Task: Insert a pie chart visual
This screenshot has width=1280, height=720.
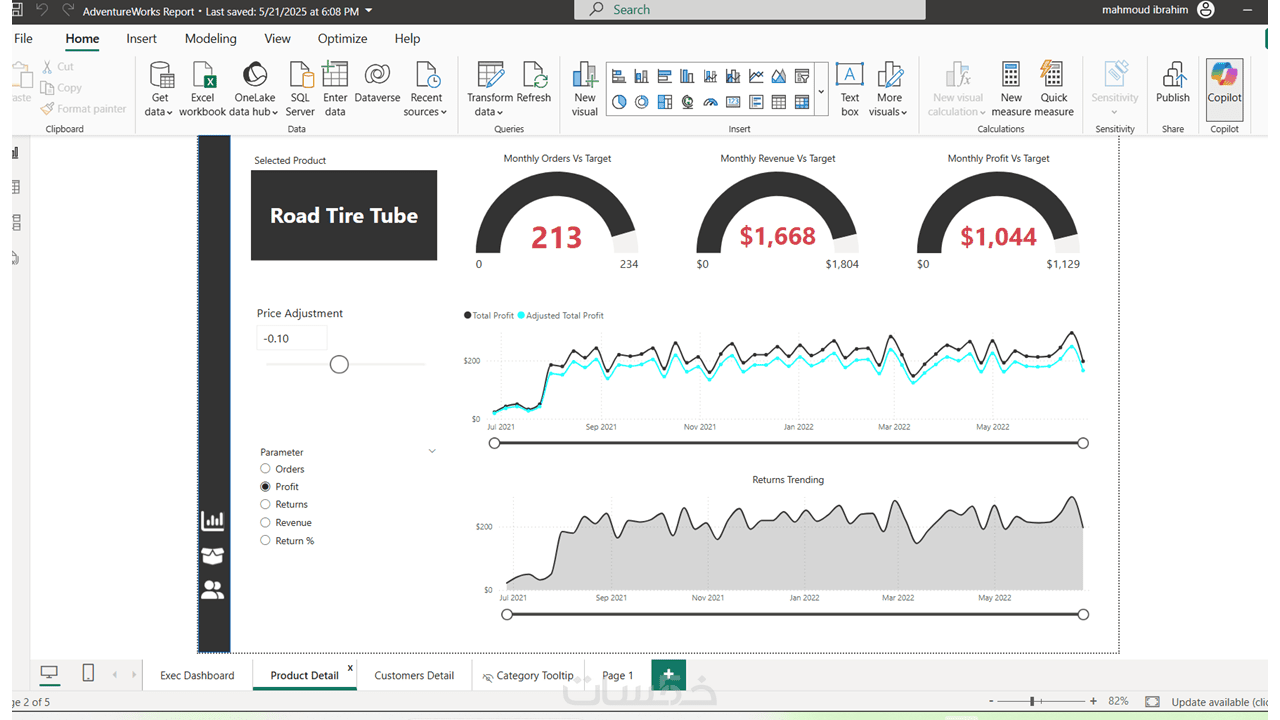Action: (618, 102)
